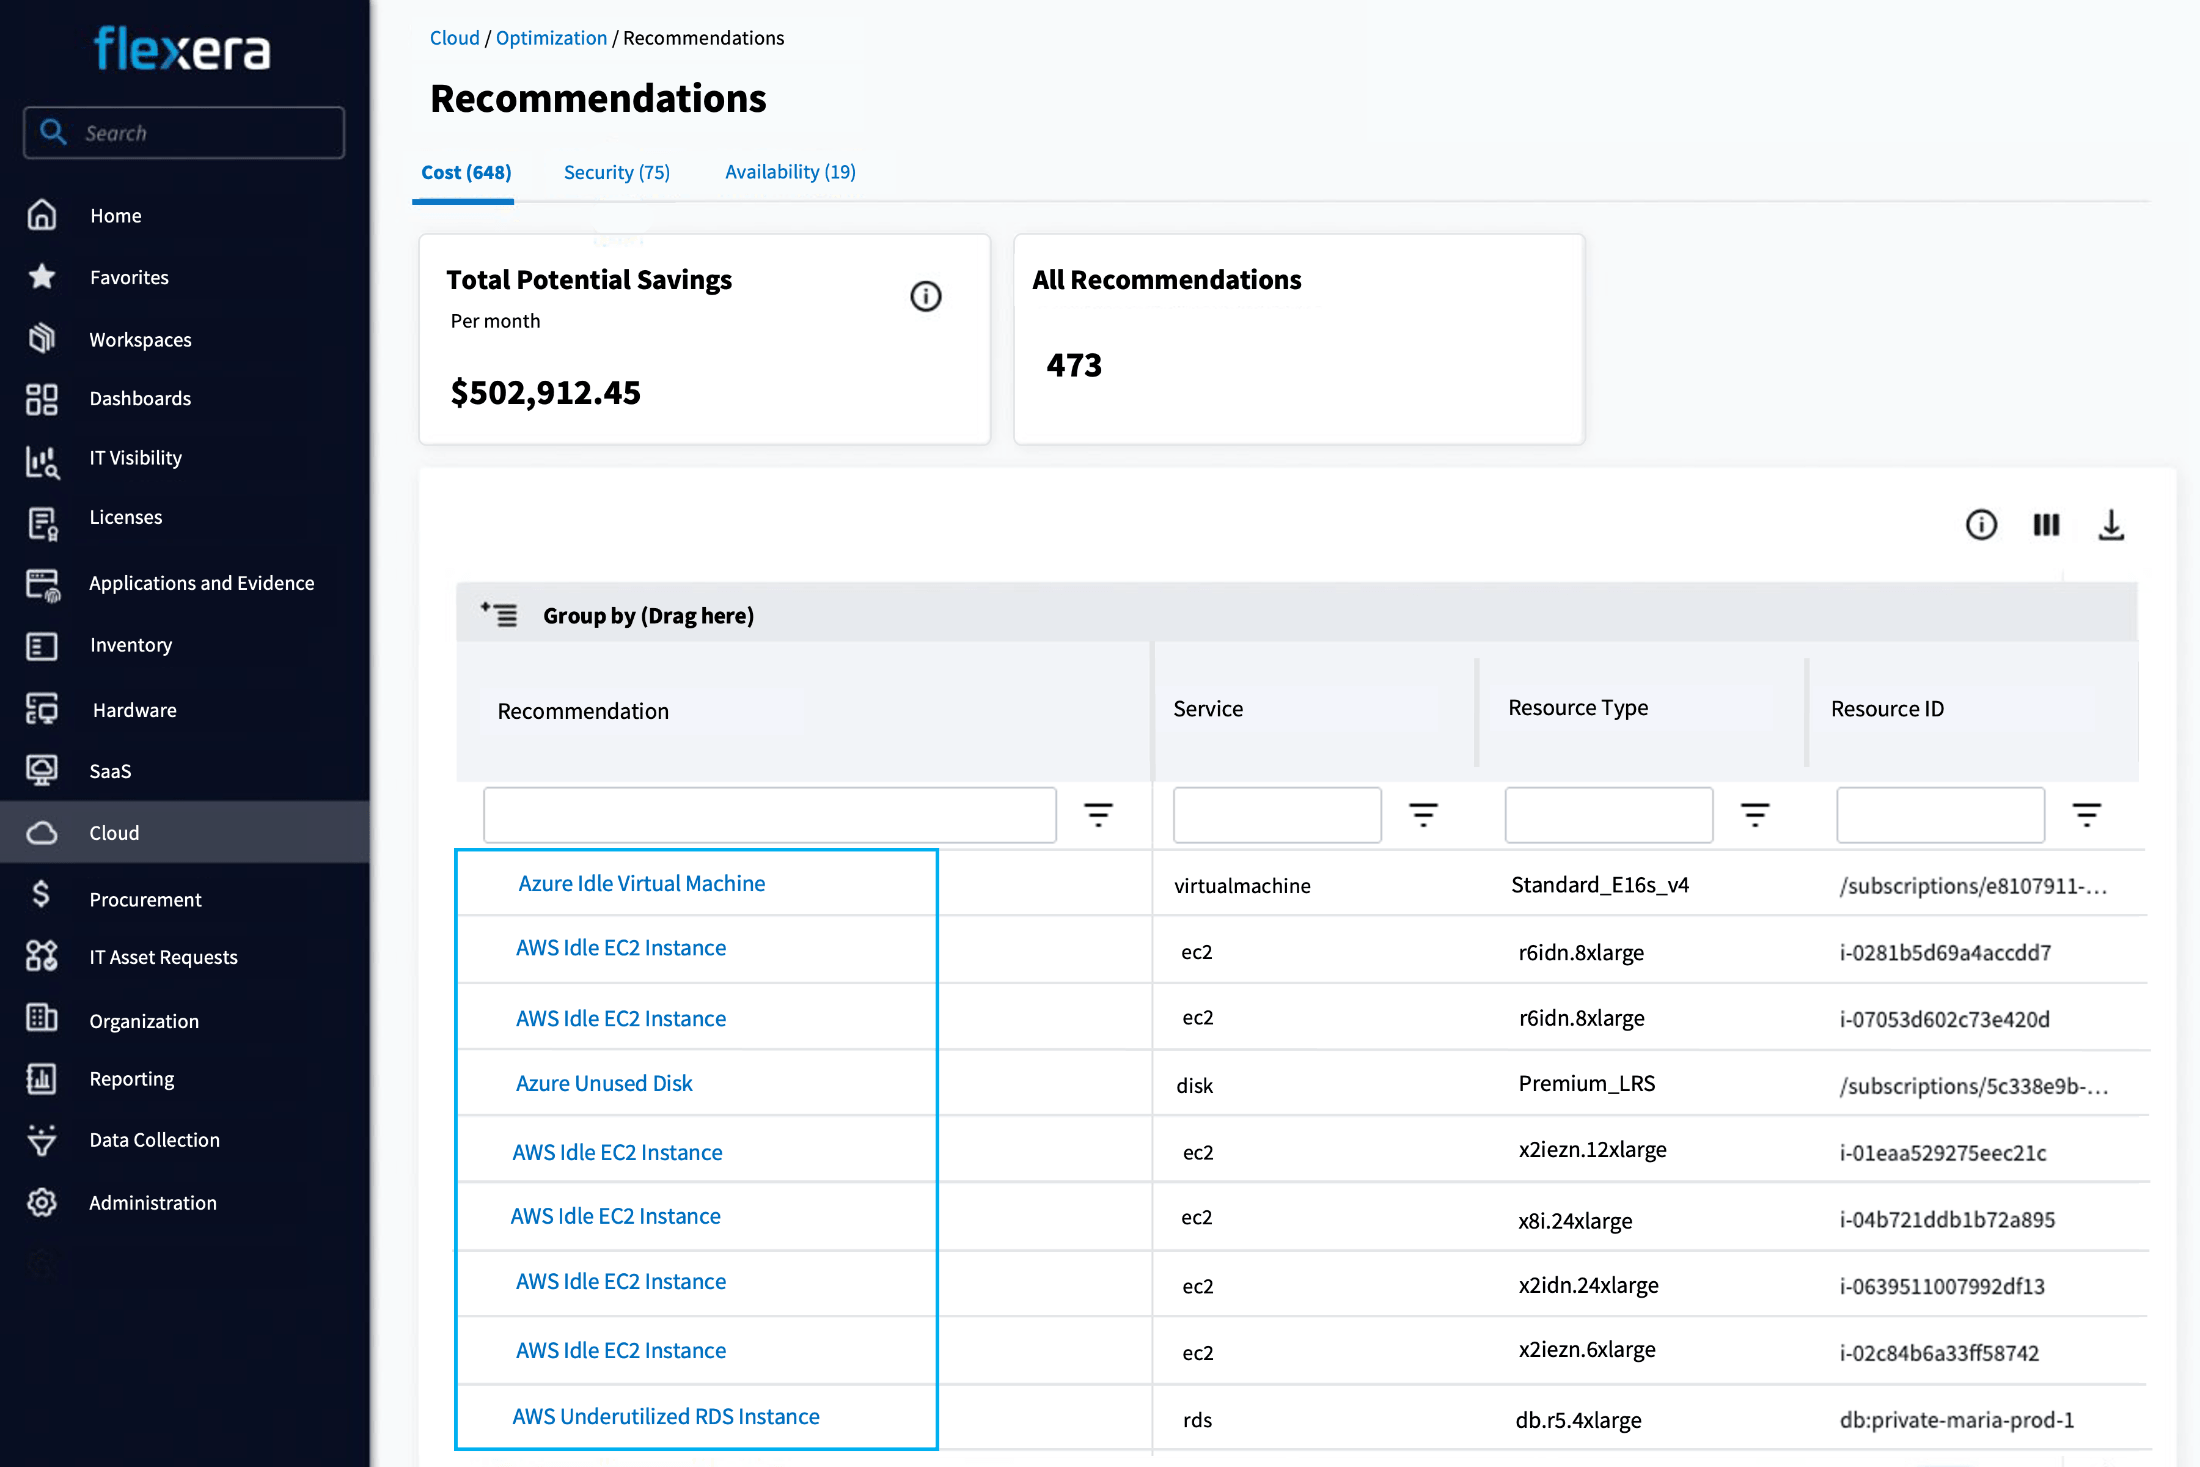The image size is (2200, 1467).
Task: Switch to the Security (75) tab
Action: (617, 172)
